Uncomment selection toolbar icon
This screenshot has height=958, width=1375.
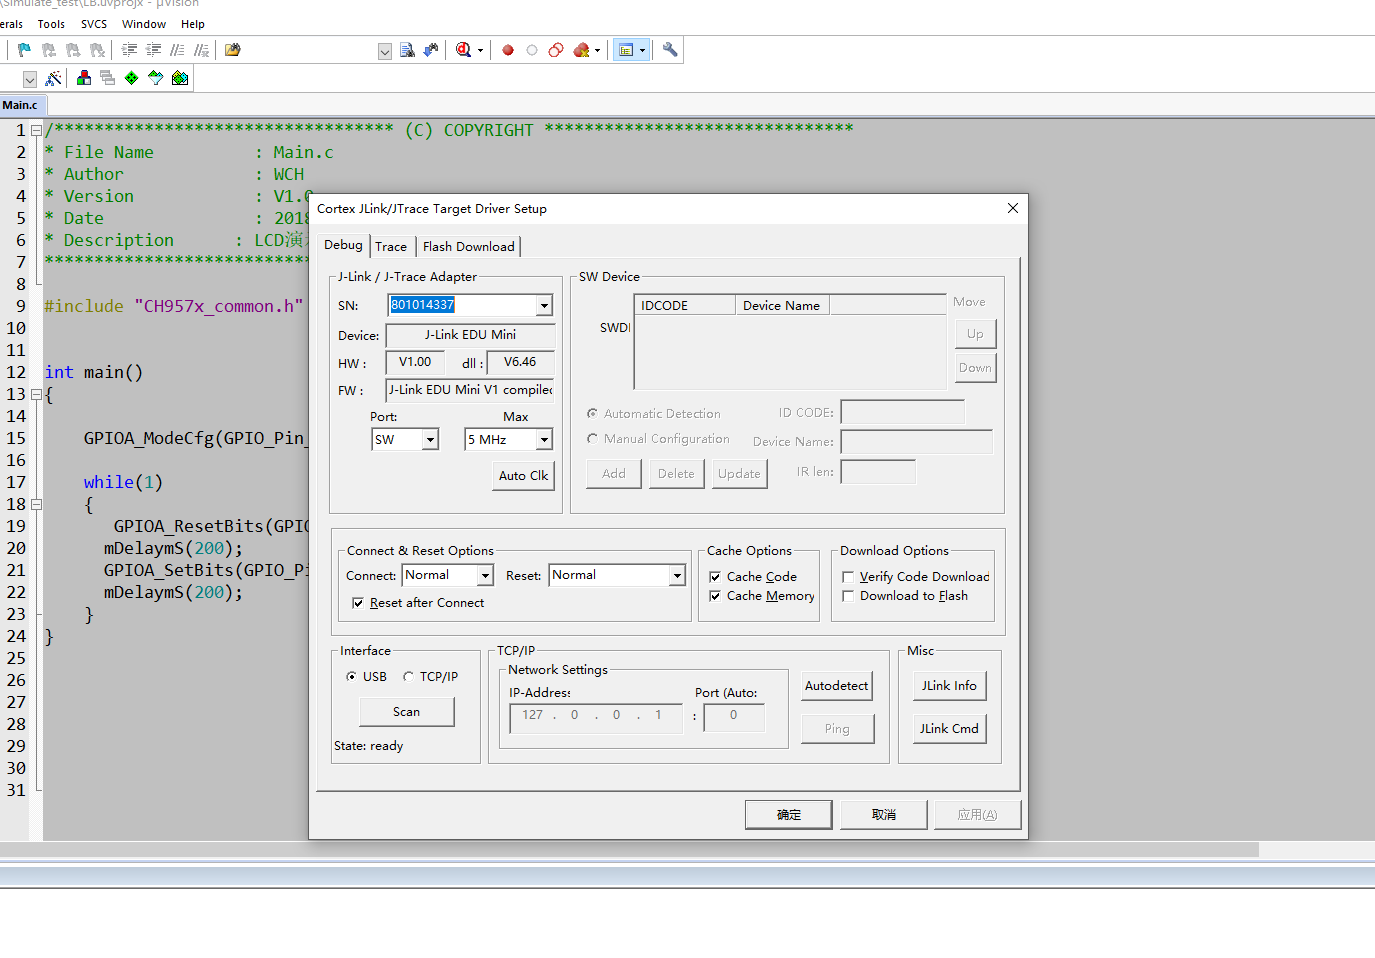(201, 50)
